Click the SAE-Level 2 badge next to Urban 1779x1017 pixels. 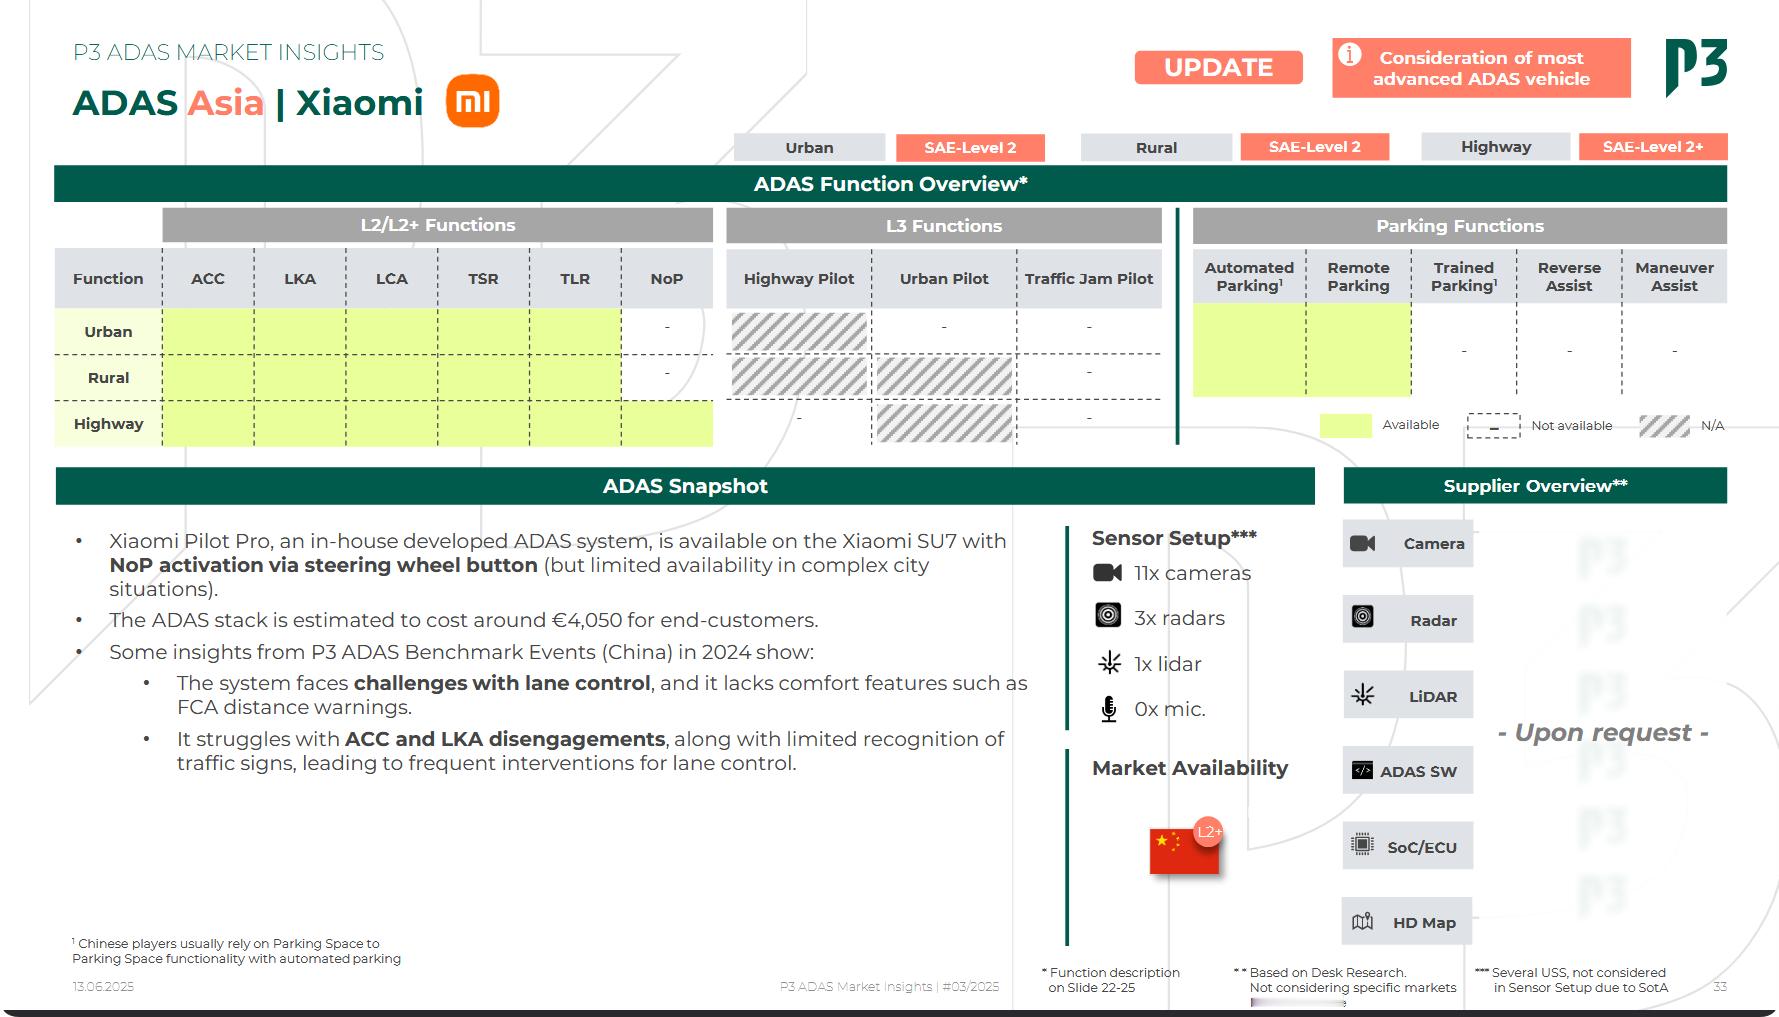970,148
